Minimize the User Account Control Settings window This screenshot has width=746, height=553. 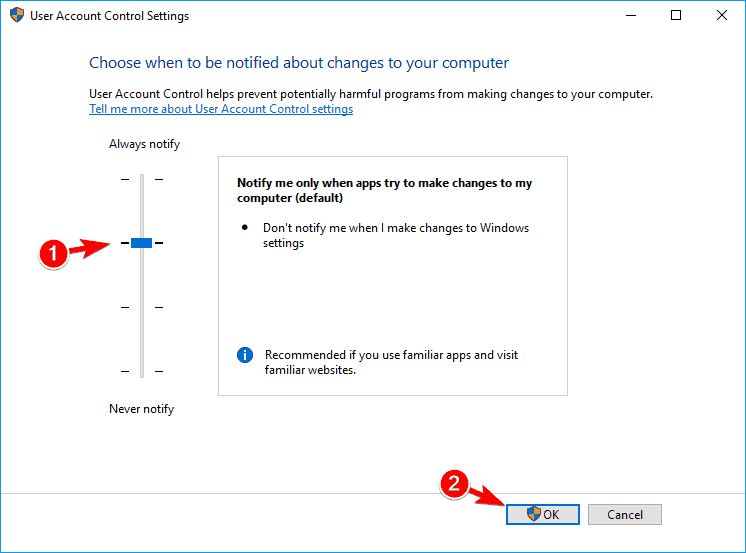tap(631, 15)
